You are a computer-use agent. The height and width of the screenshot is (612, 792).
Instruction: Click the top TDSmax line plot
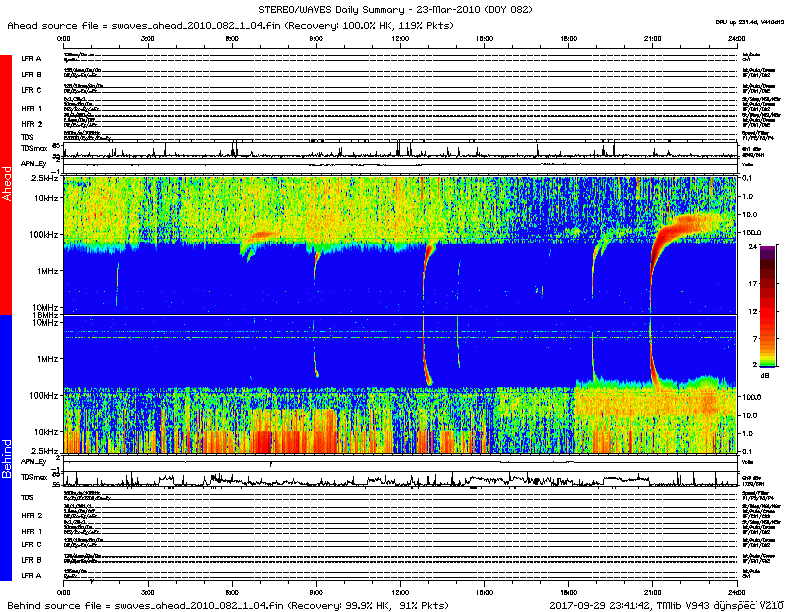(x=400, y=151)
